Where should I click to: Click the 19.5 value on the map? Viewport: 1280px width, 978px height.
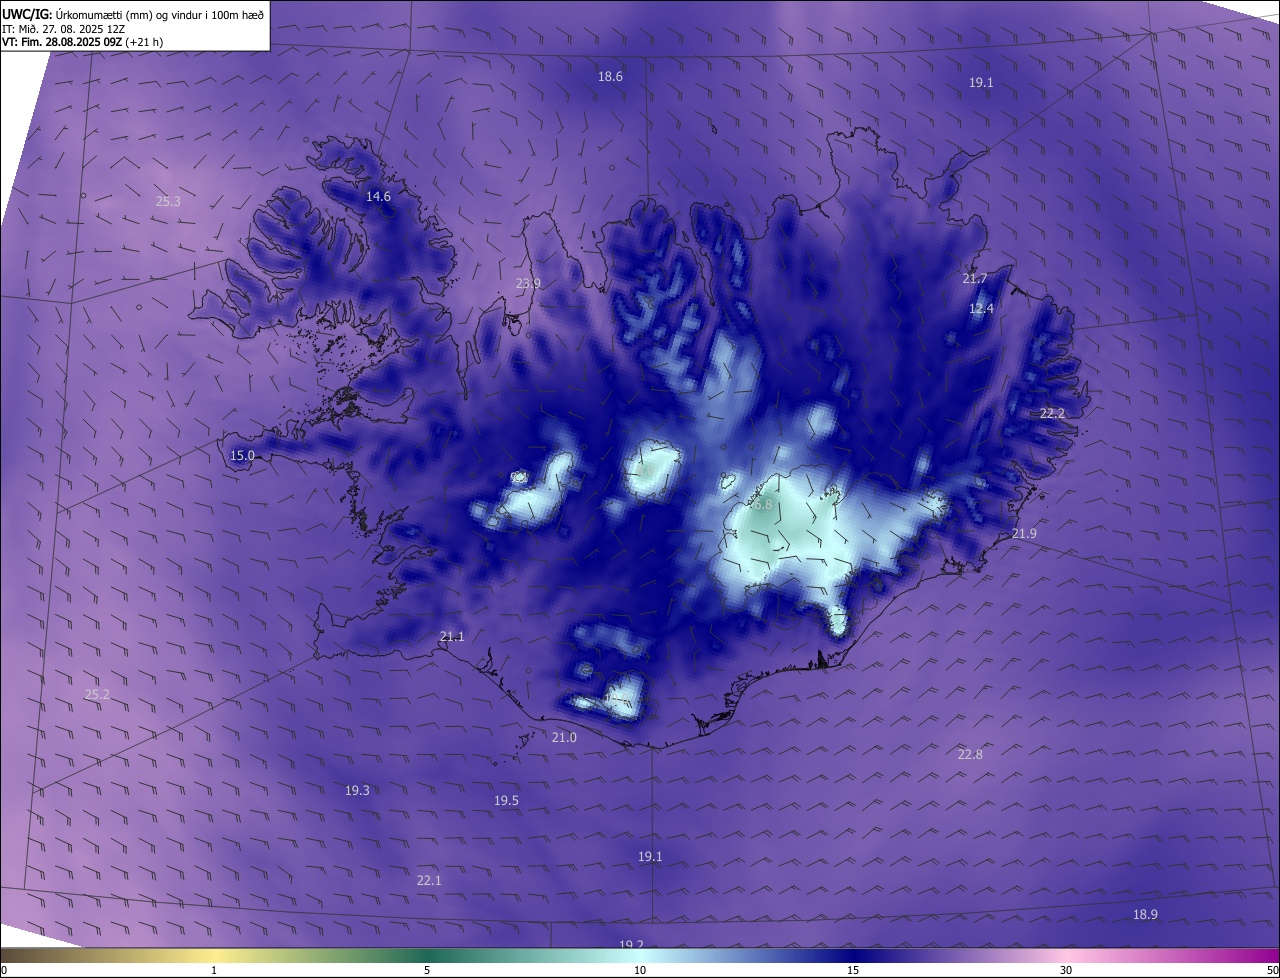point(506,800)
